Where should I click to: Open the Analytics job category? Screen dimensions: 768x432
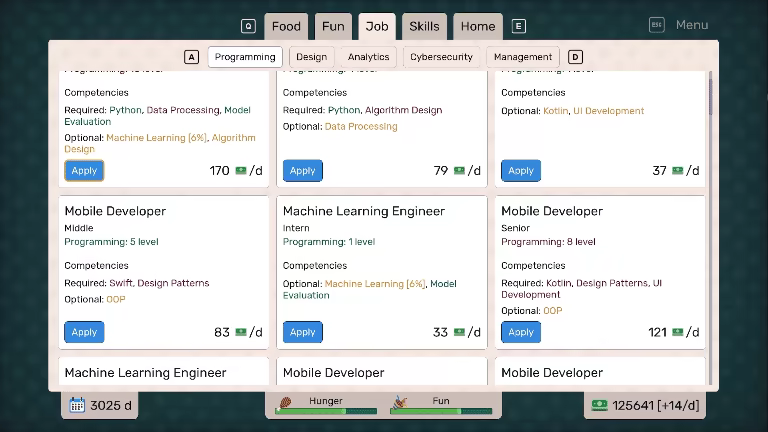pyautogui.click(x=368, y=57)
